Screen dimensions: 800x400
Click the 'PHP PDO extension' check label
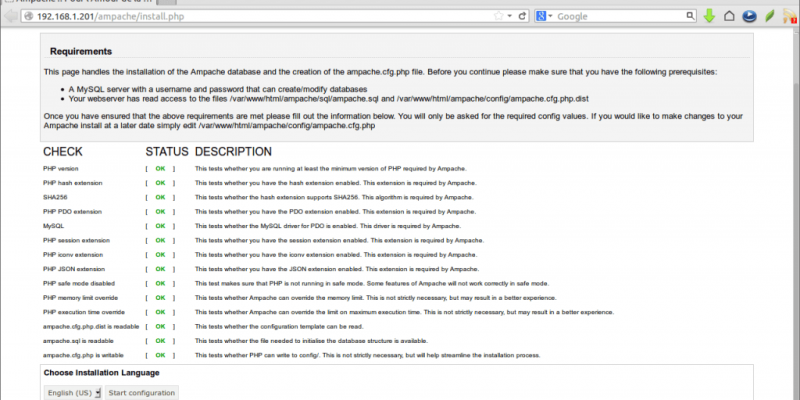tap(72, 211)
